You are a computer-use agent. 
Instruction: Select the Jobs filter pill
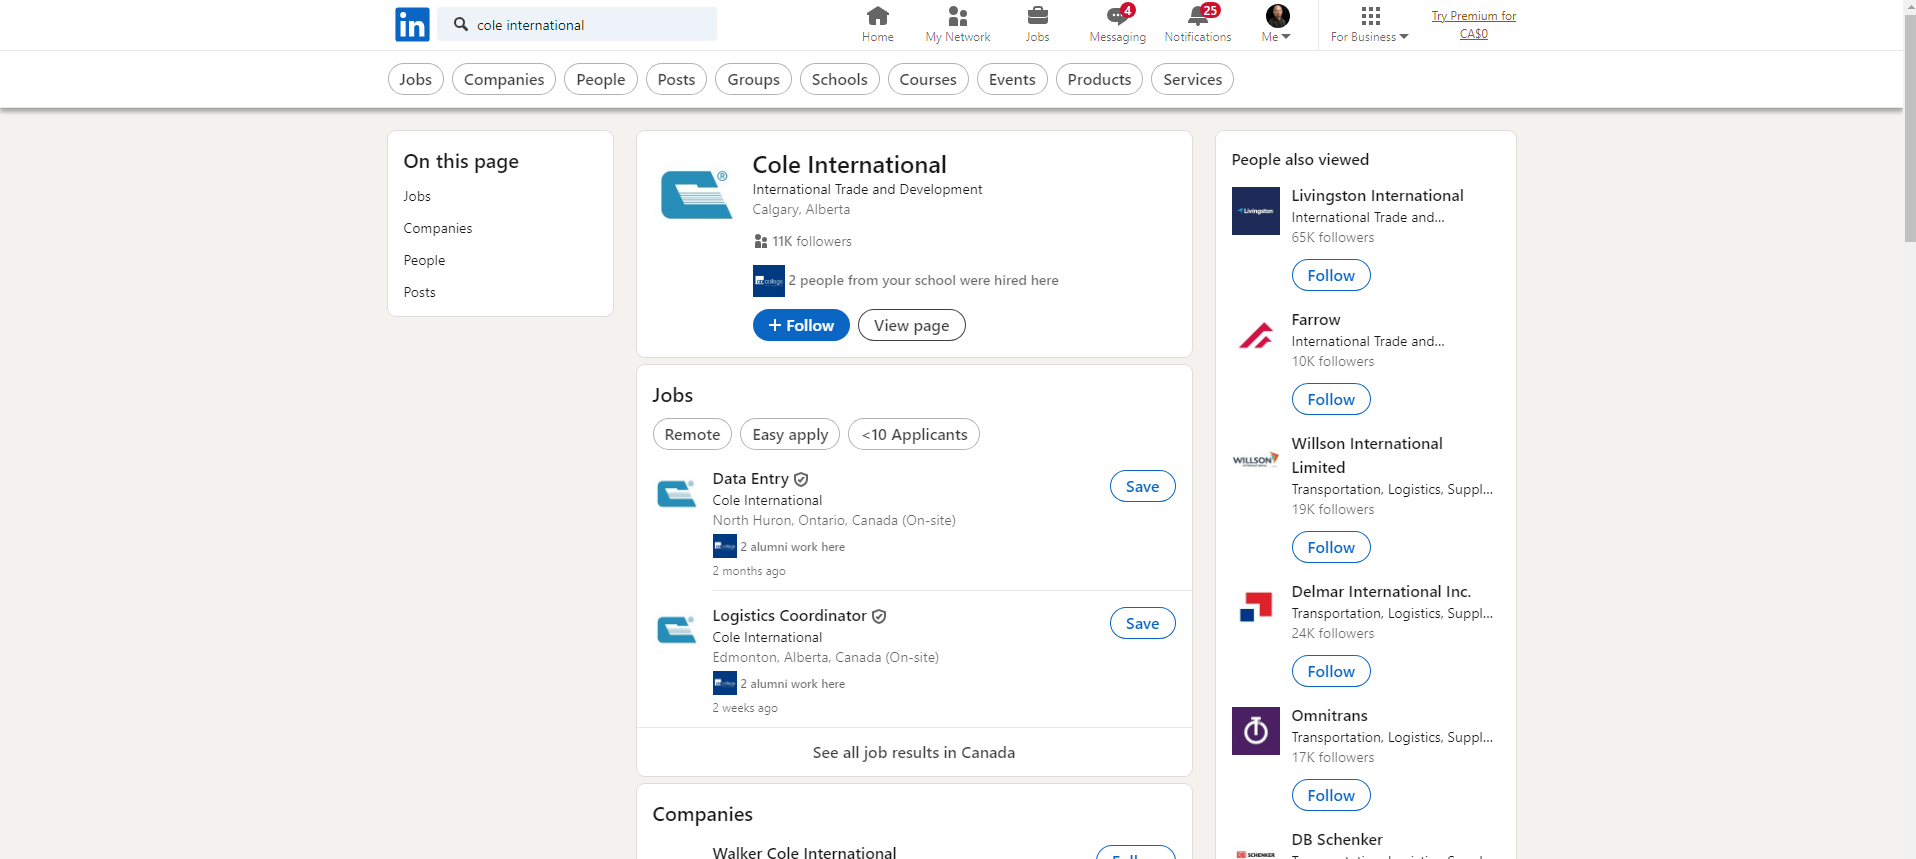tap(415, 79)
